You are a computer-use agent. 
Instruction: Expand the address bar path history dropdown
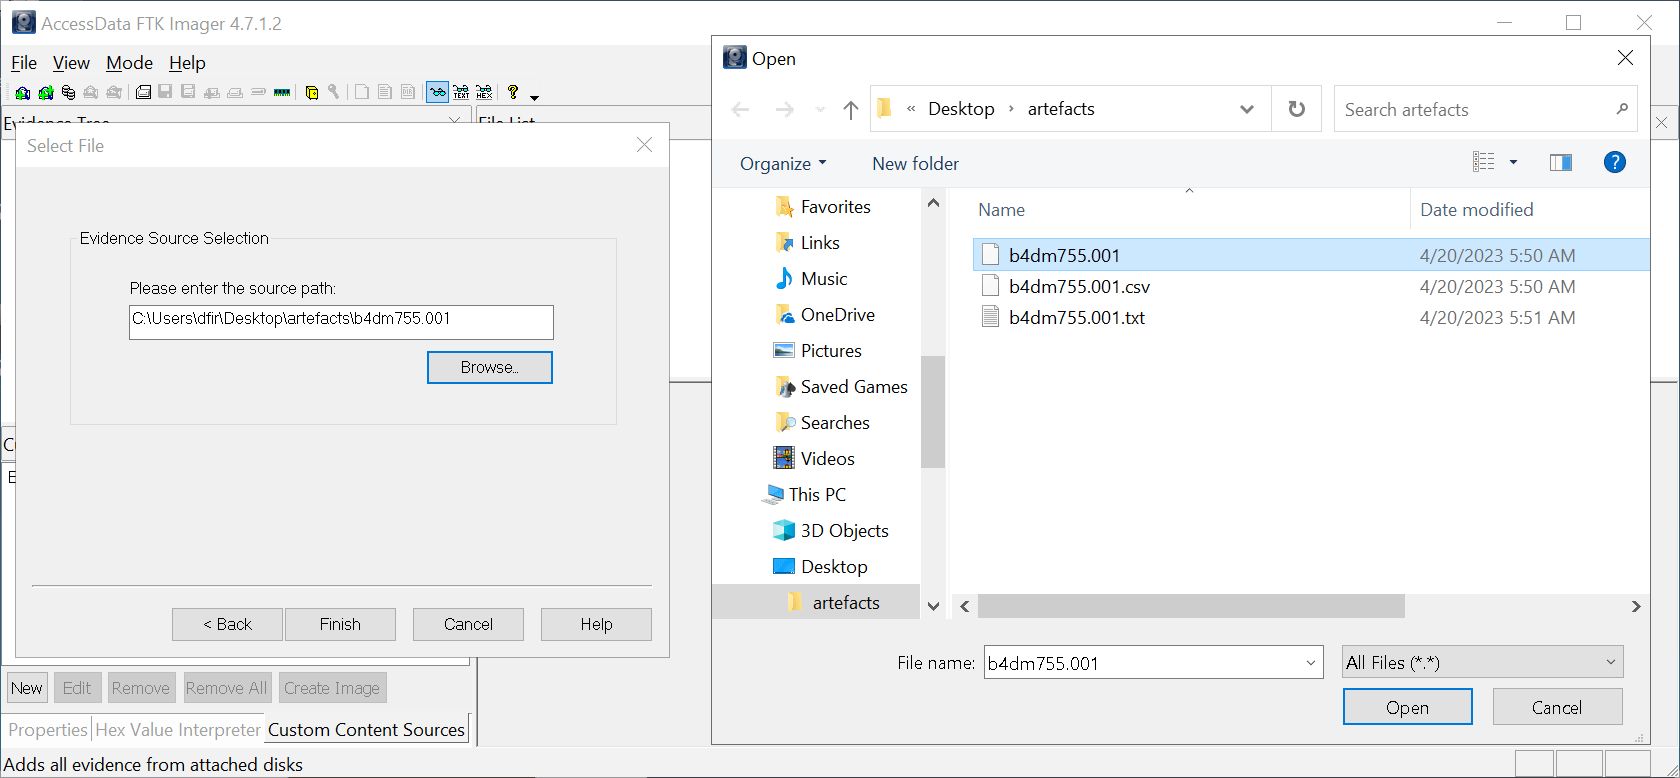[x=1246, y=109]
